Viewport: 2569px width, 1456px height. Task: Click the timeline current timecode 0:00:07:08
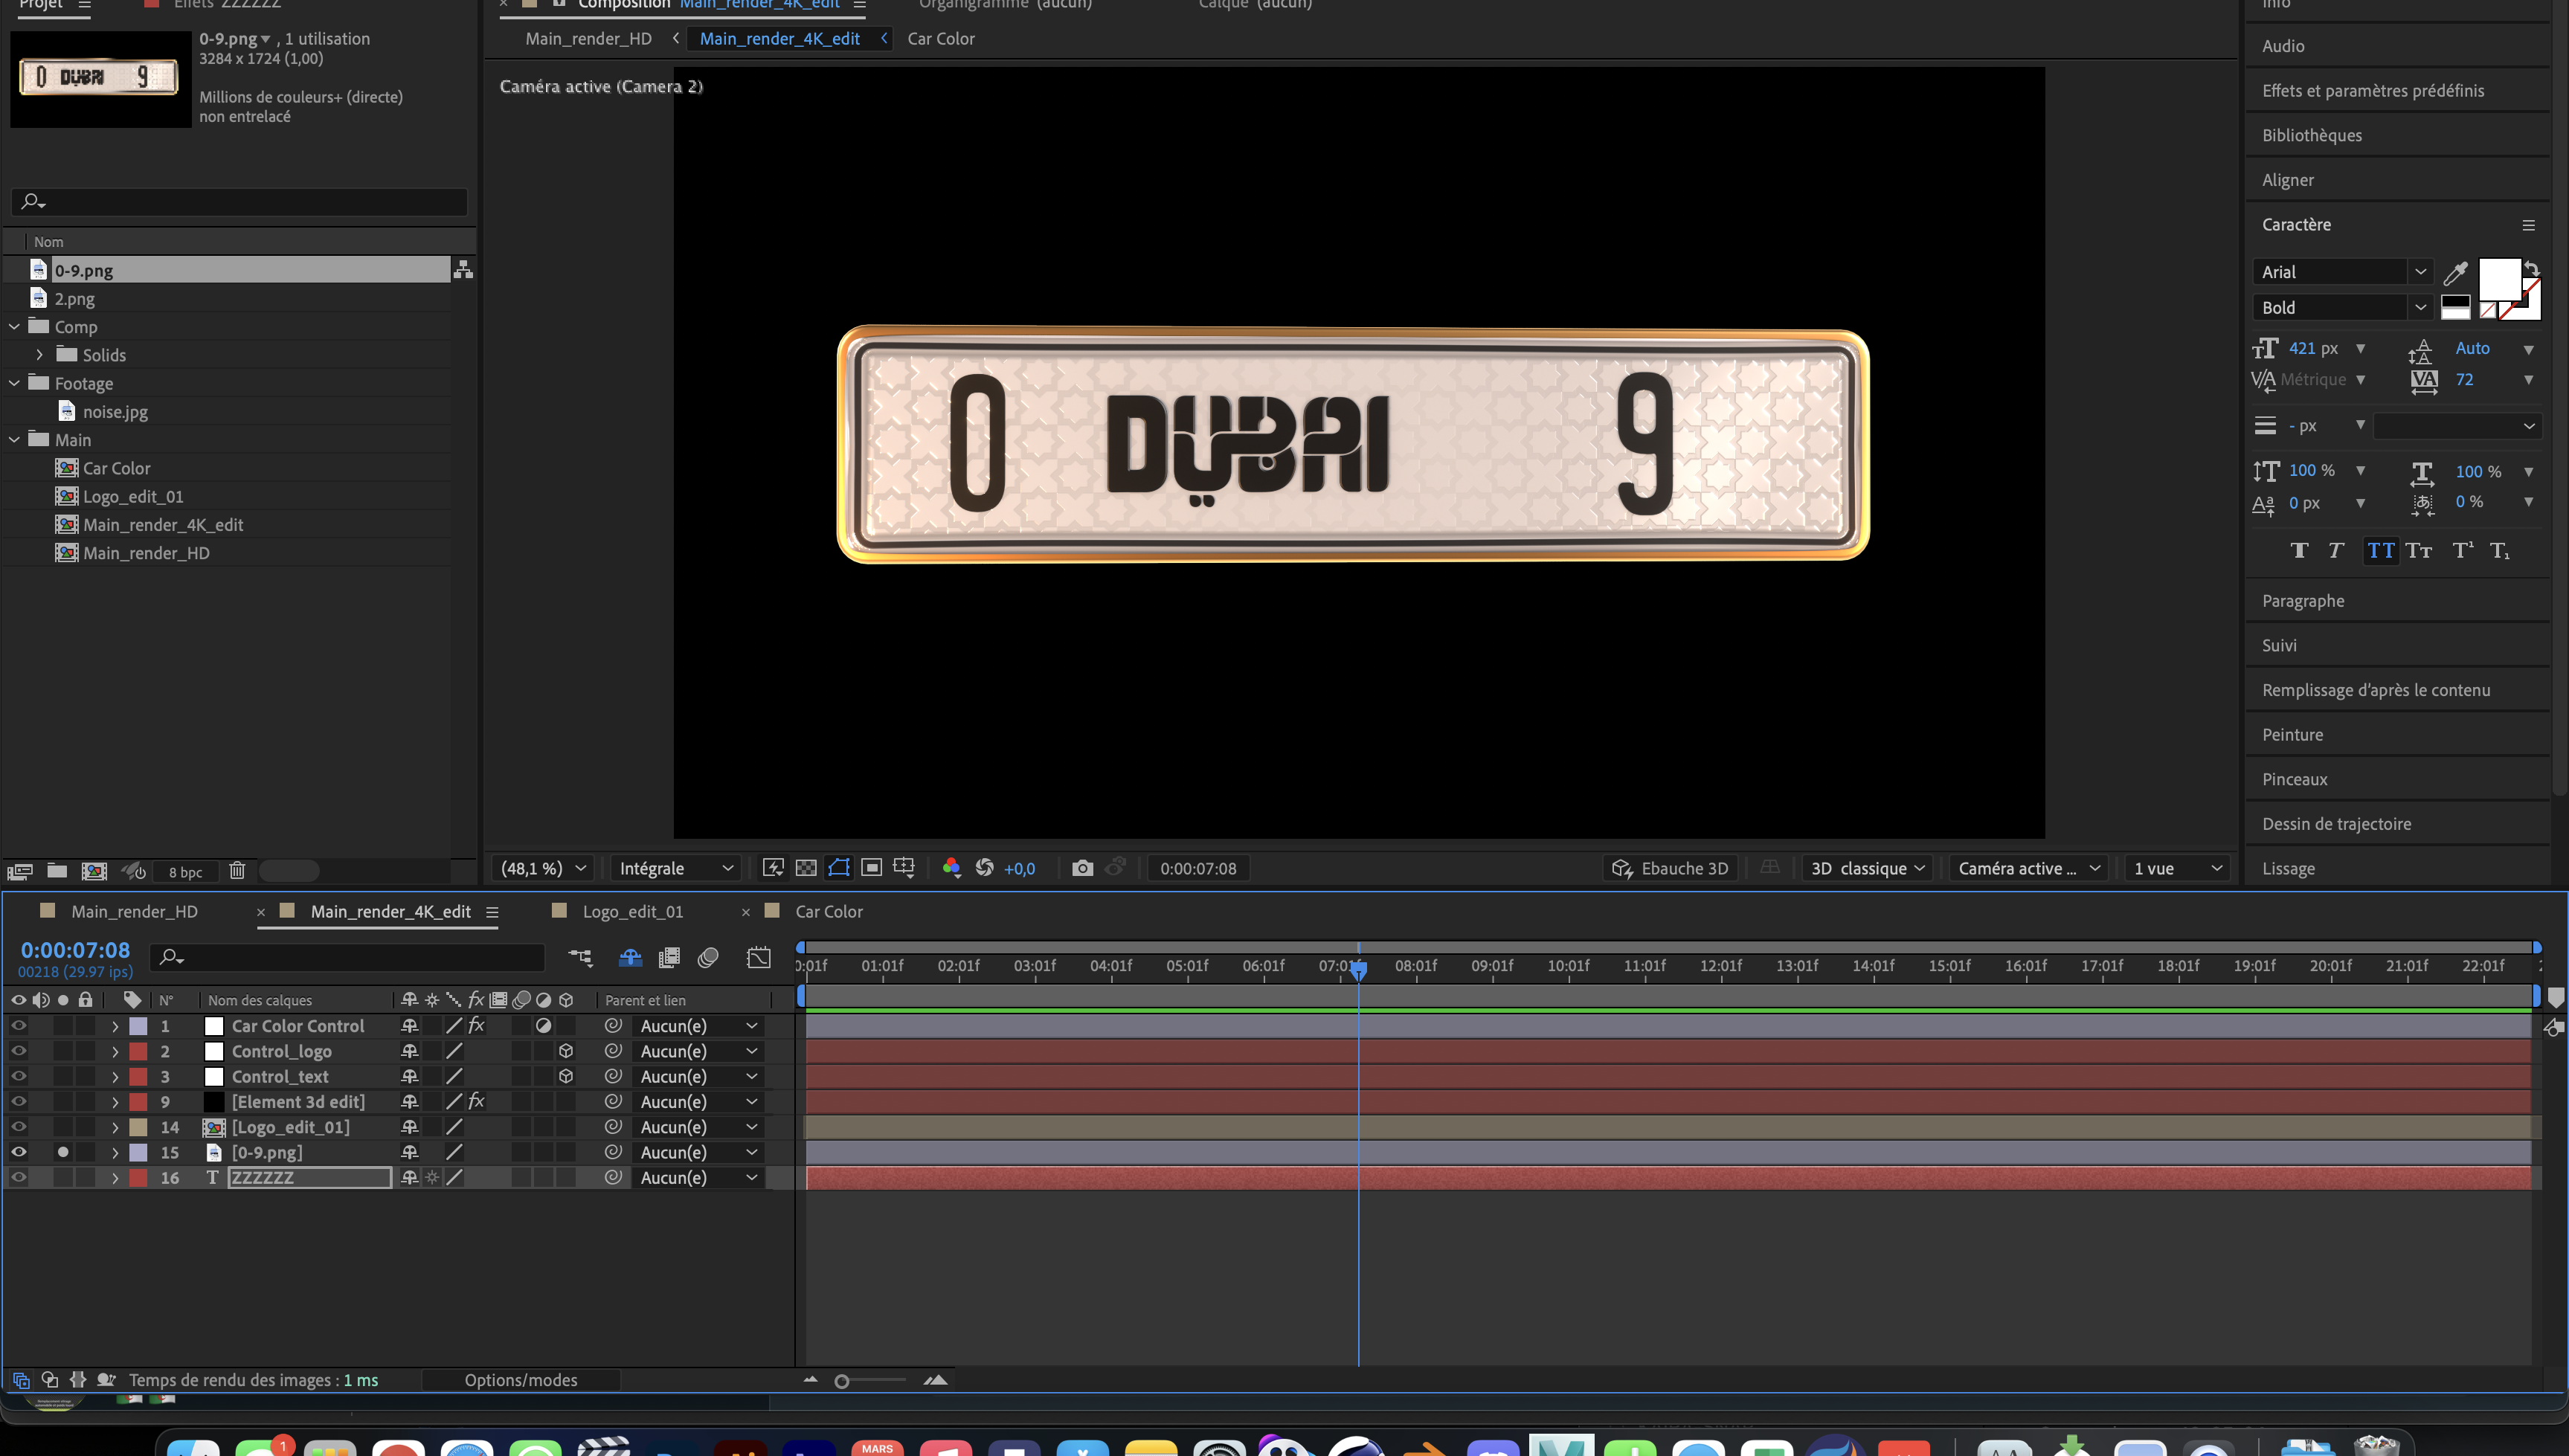(75, 950)
